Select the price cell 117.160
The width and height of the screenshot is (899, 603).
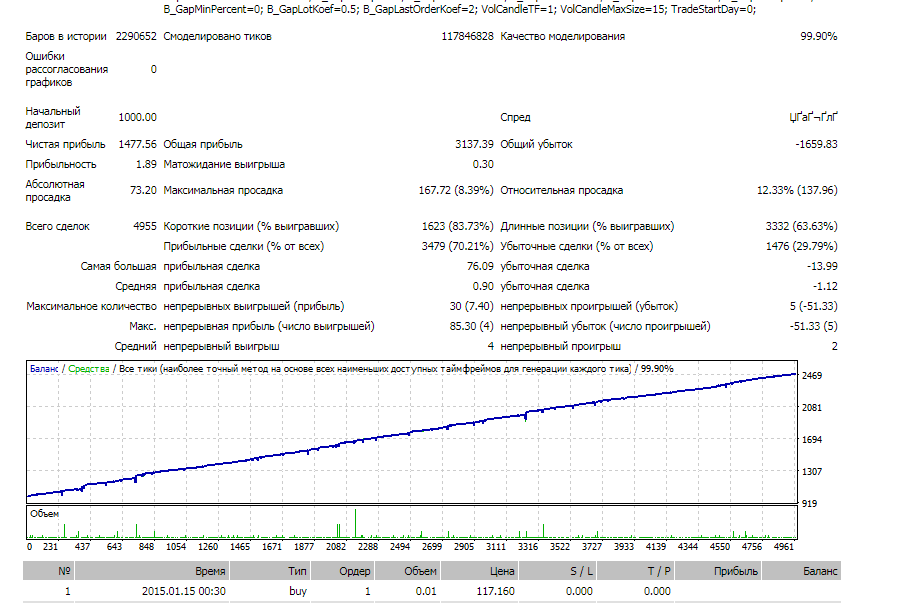495,591
